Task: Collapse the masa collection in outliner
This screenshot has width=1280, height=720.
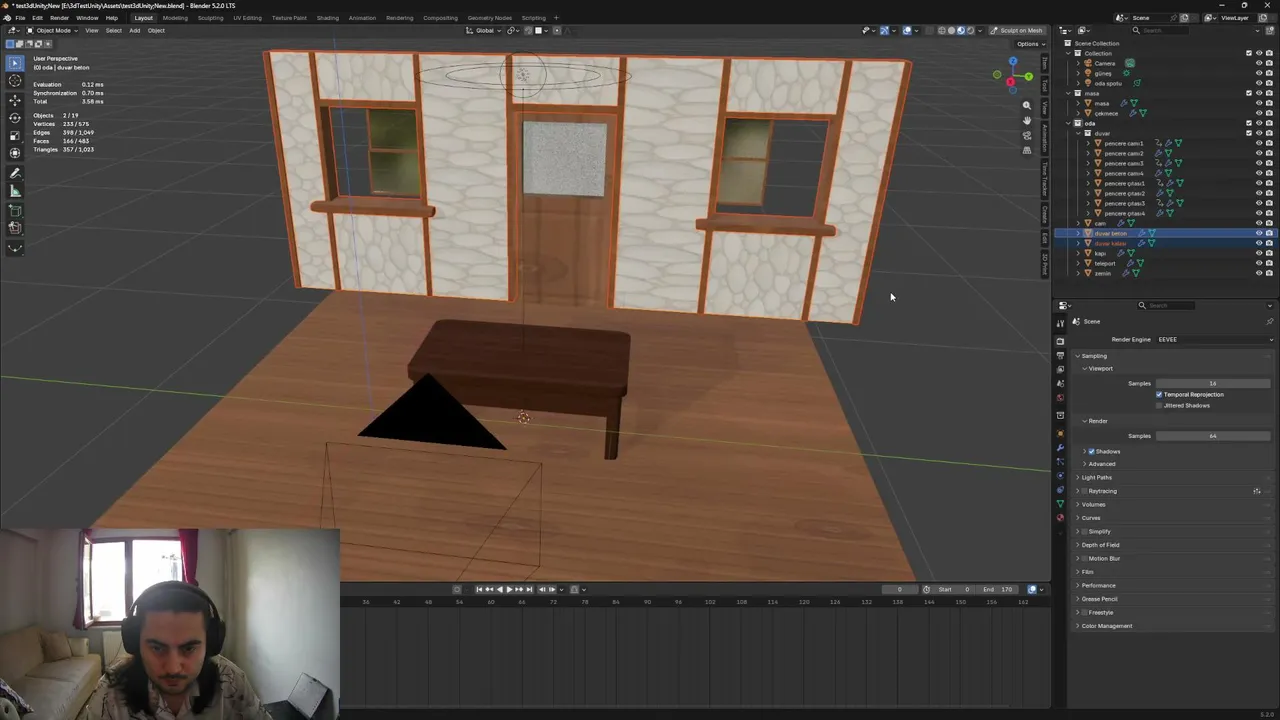Action: click(x=1068, y=93)
